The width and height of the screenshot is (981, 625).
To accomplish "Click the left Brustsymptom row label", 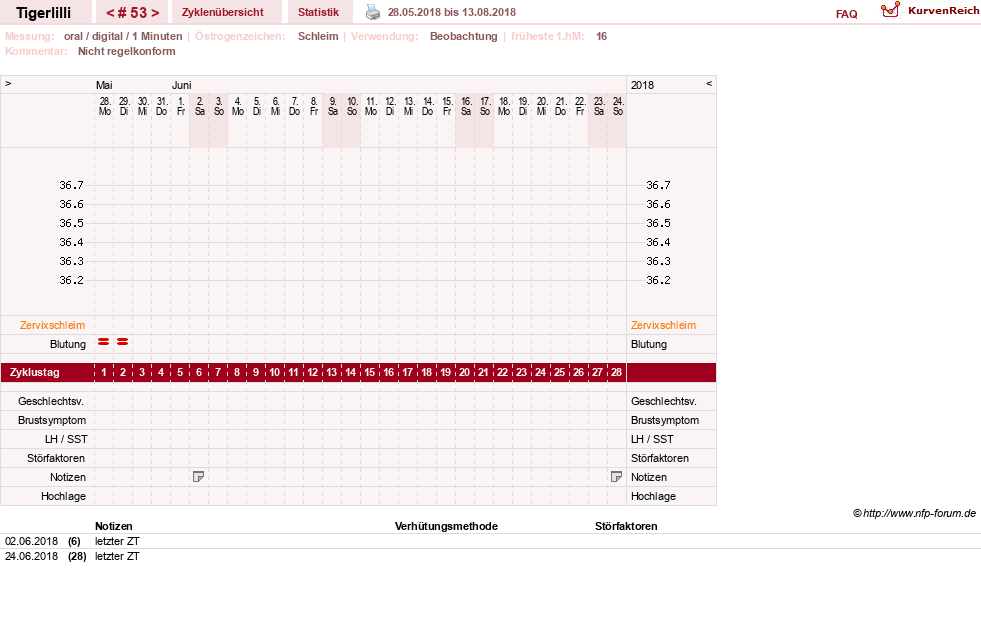I will (x=52, y=420).
